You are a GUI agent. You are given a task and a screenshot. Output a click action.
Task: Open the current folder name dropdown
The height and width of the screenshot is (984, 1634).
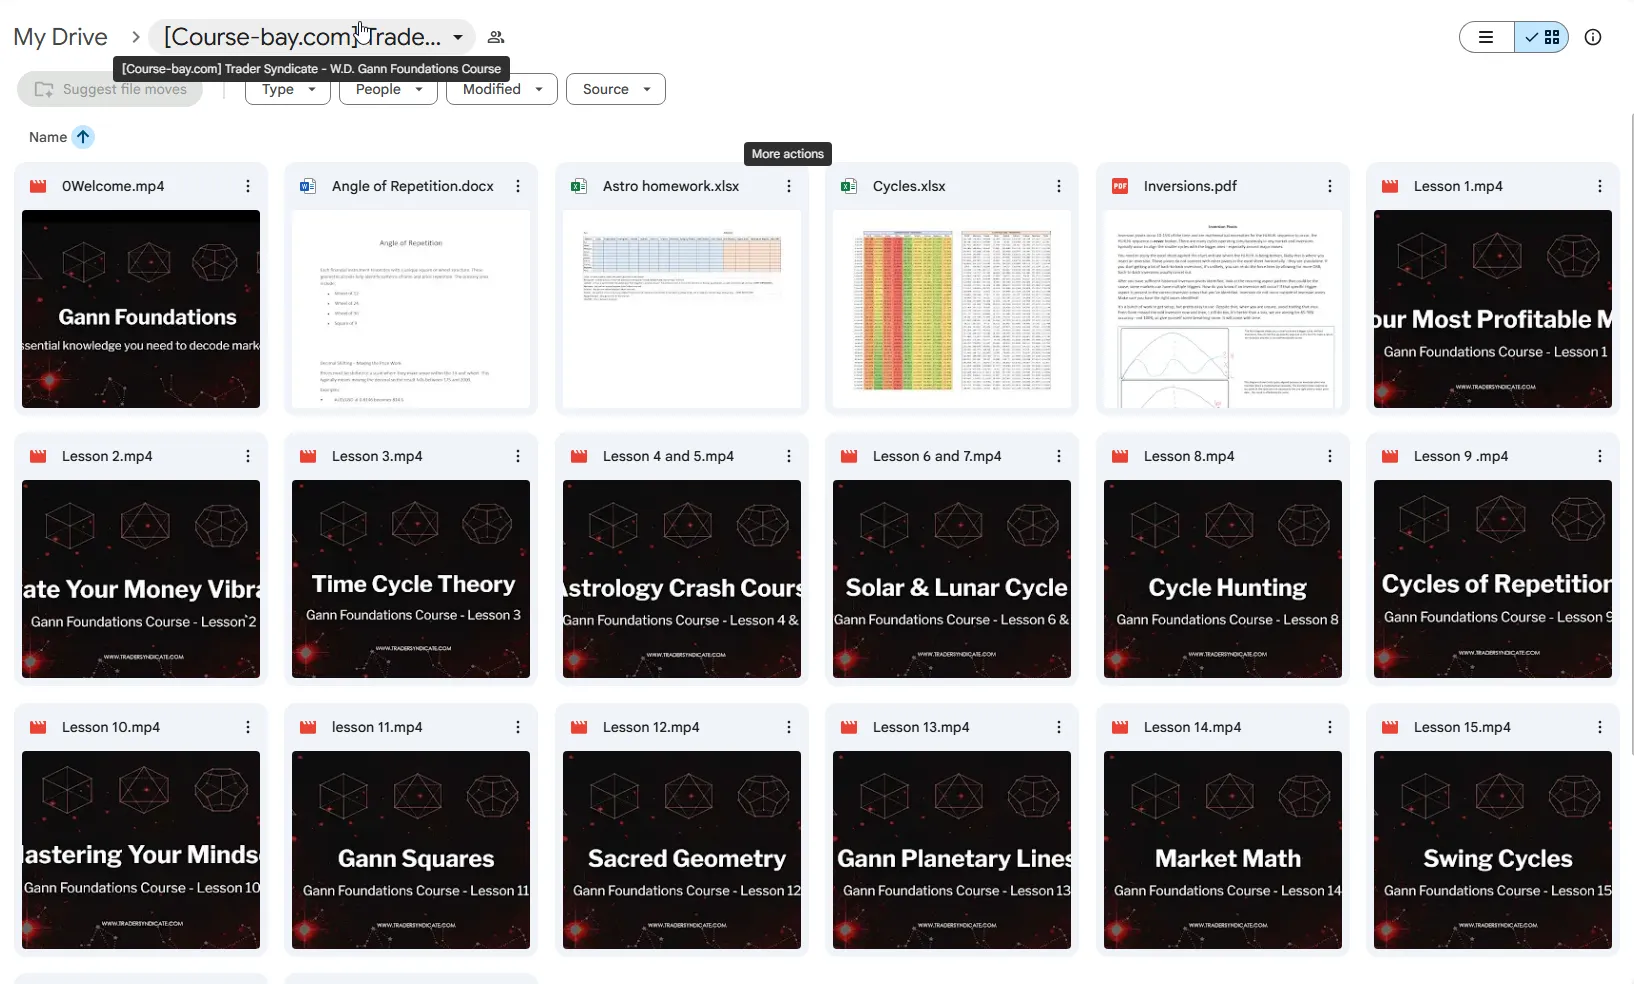[x=313, y=37]
